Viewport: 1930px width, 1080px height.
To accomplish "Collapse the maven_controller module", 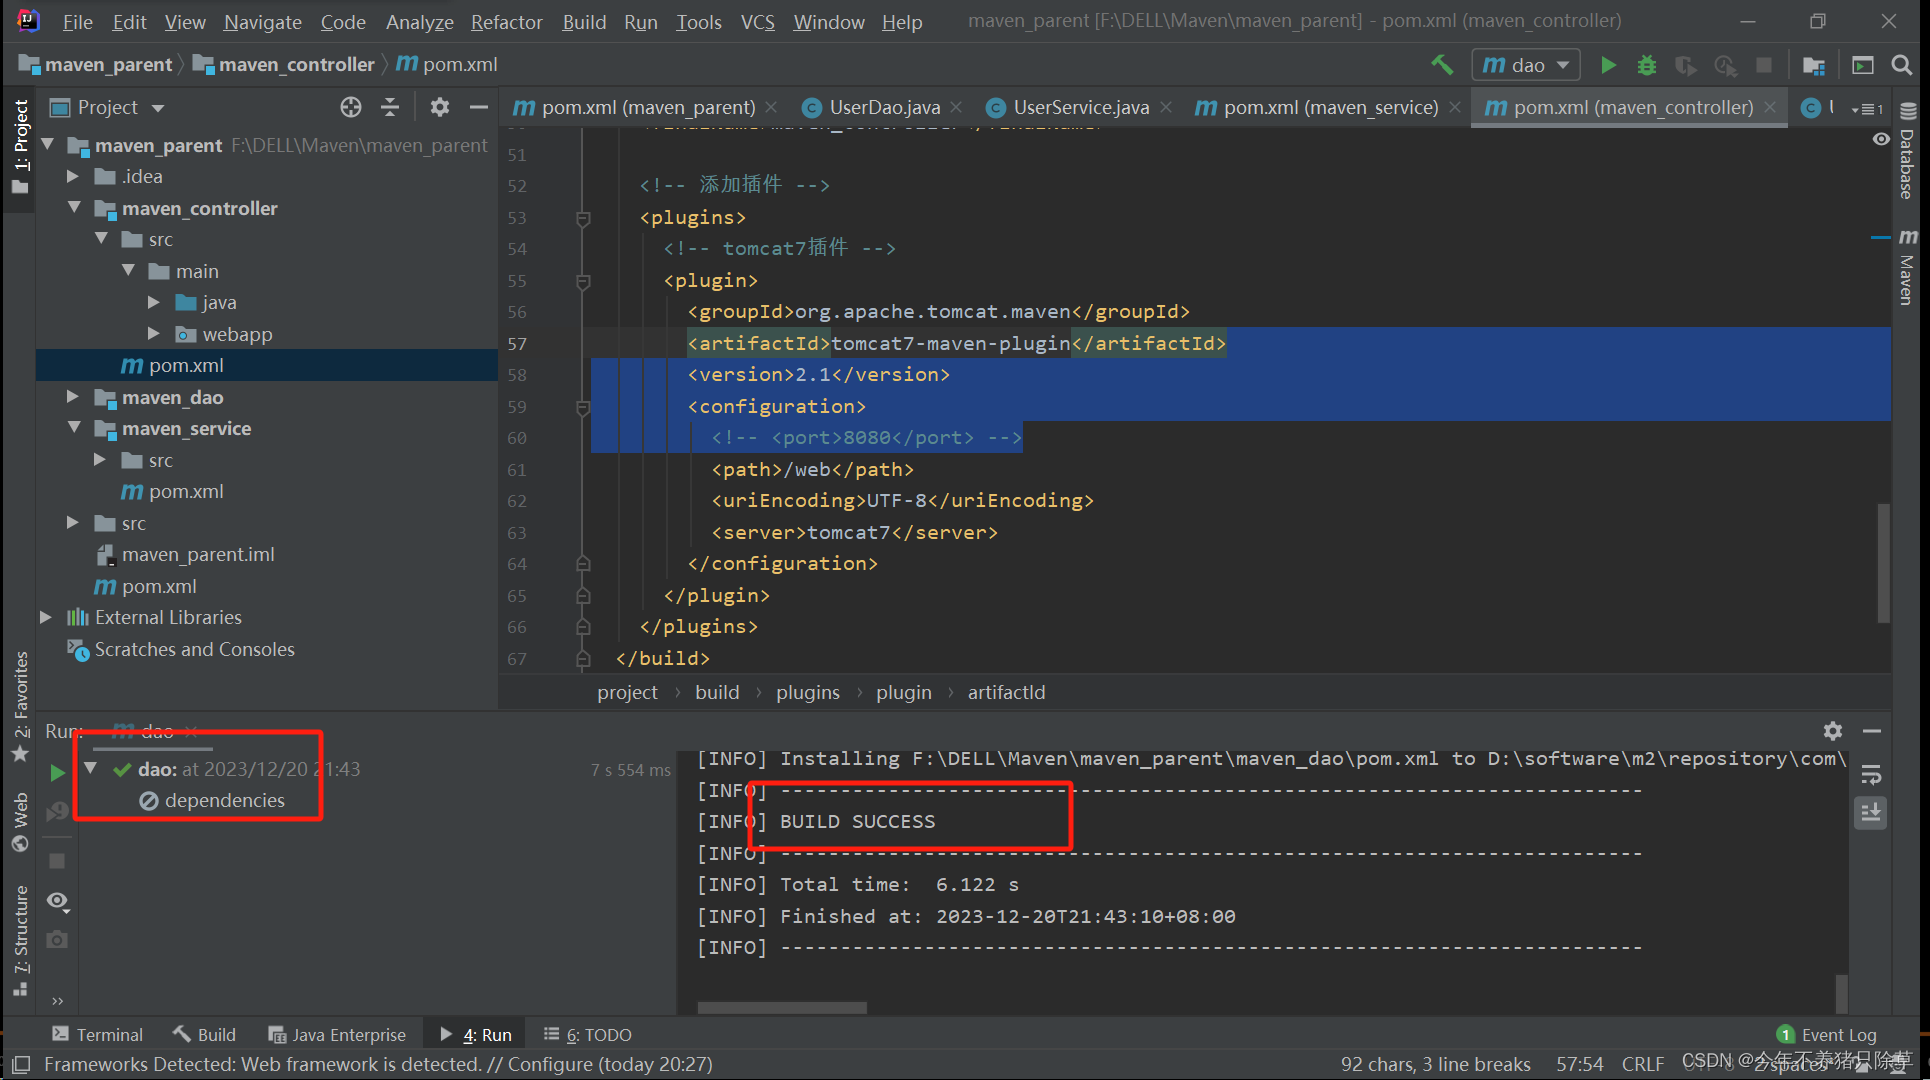I will (x=75, y=207).
